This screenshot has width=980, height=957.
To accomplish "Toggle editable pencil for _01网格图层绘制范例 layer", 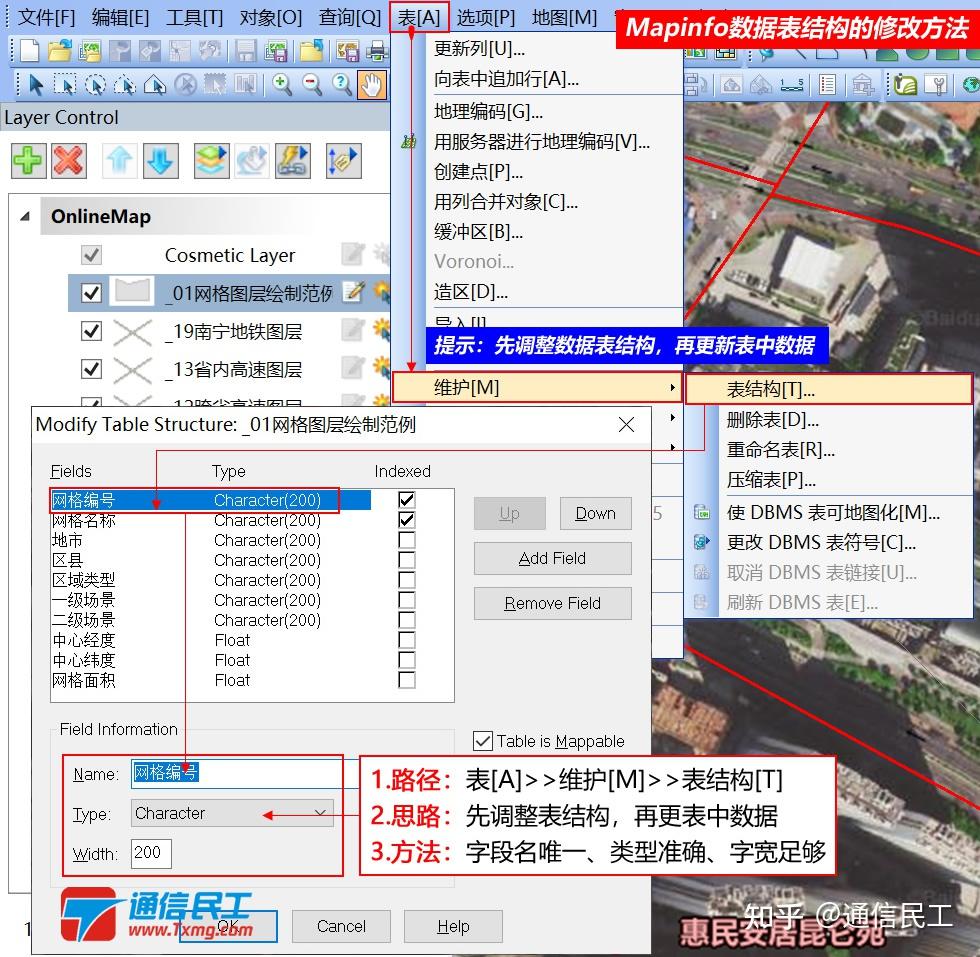I will pyautogui.click(x=353, y=292).
